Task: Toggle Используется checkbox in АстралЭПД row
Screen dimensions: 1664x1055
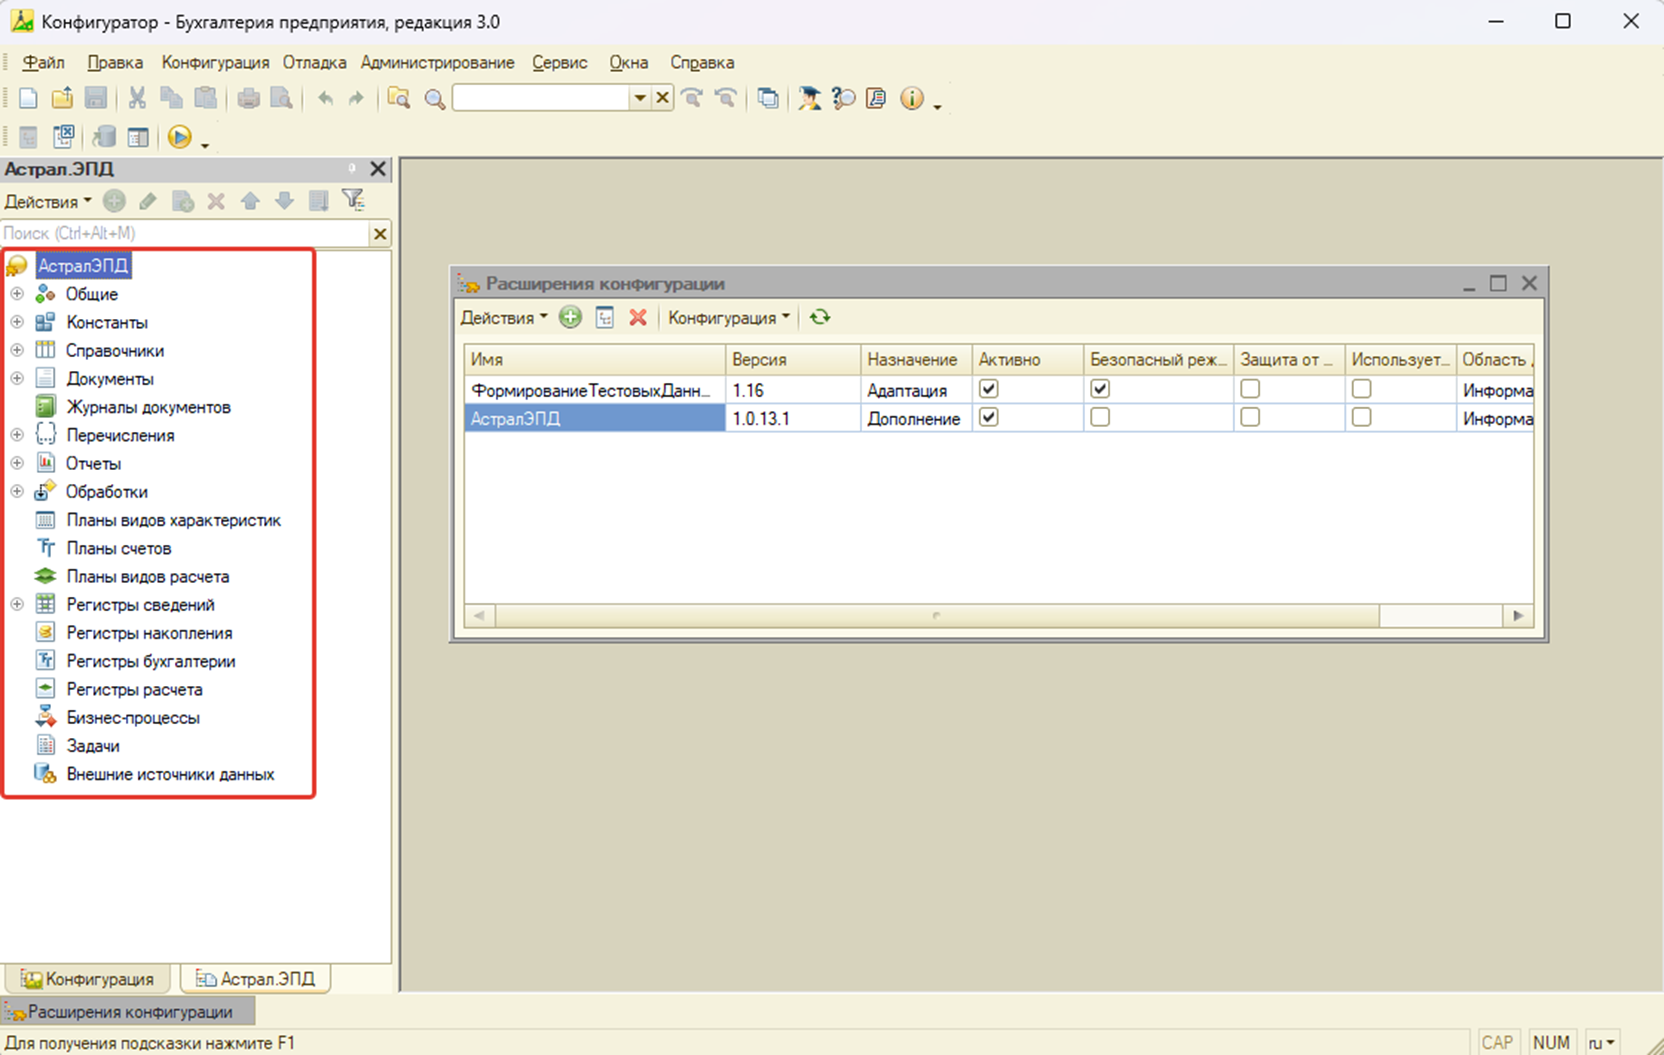Action: [x=1361, y=417]
